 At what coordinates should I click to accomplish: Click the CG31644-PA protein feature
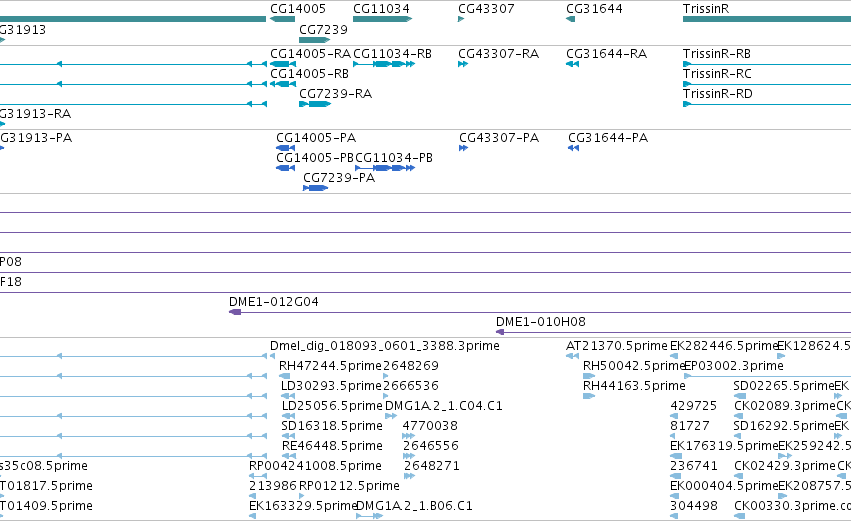click(574, 148)
